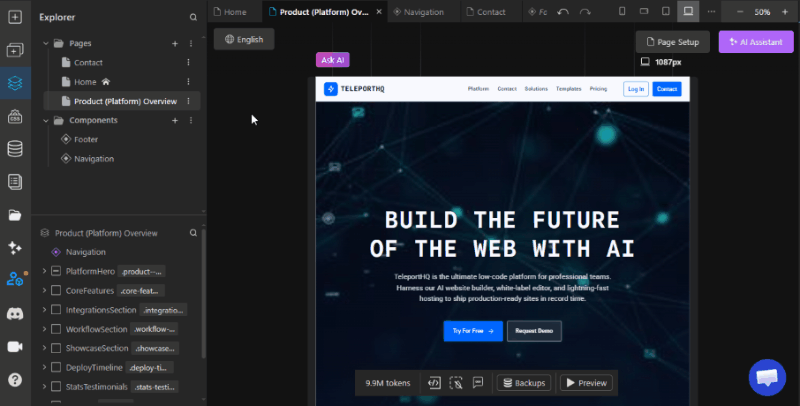Expand the IntegrationsSection layer

pos(44,310)
